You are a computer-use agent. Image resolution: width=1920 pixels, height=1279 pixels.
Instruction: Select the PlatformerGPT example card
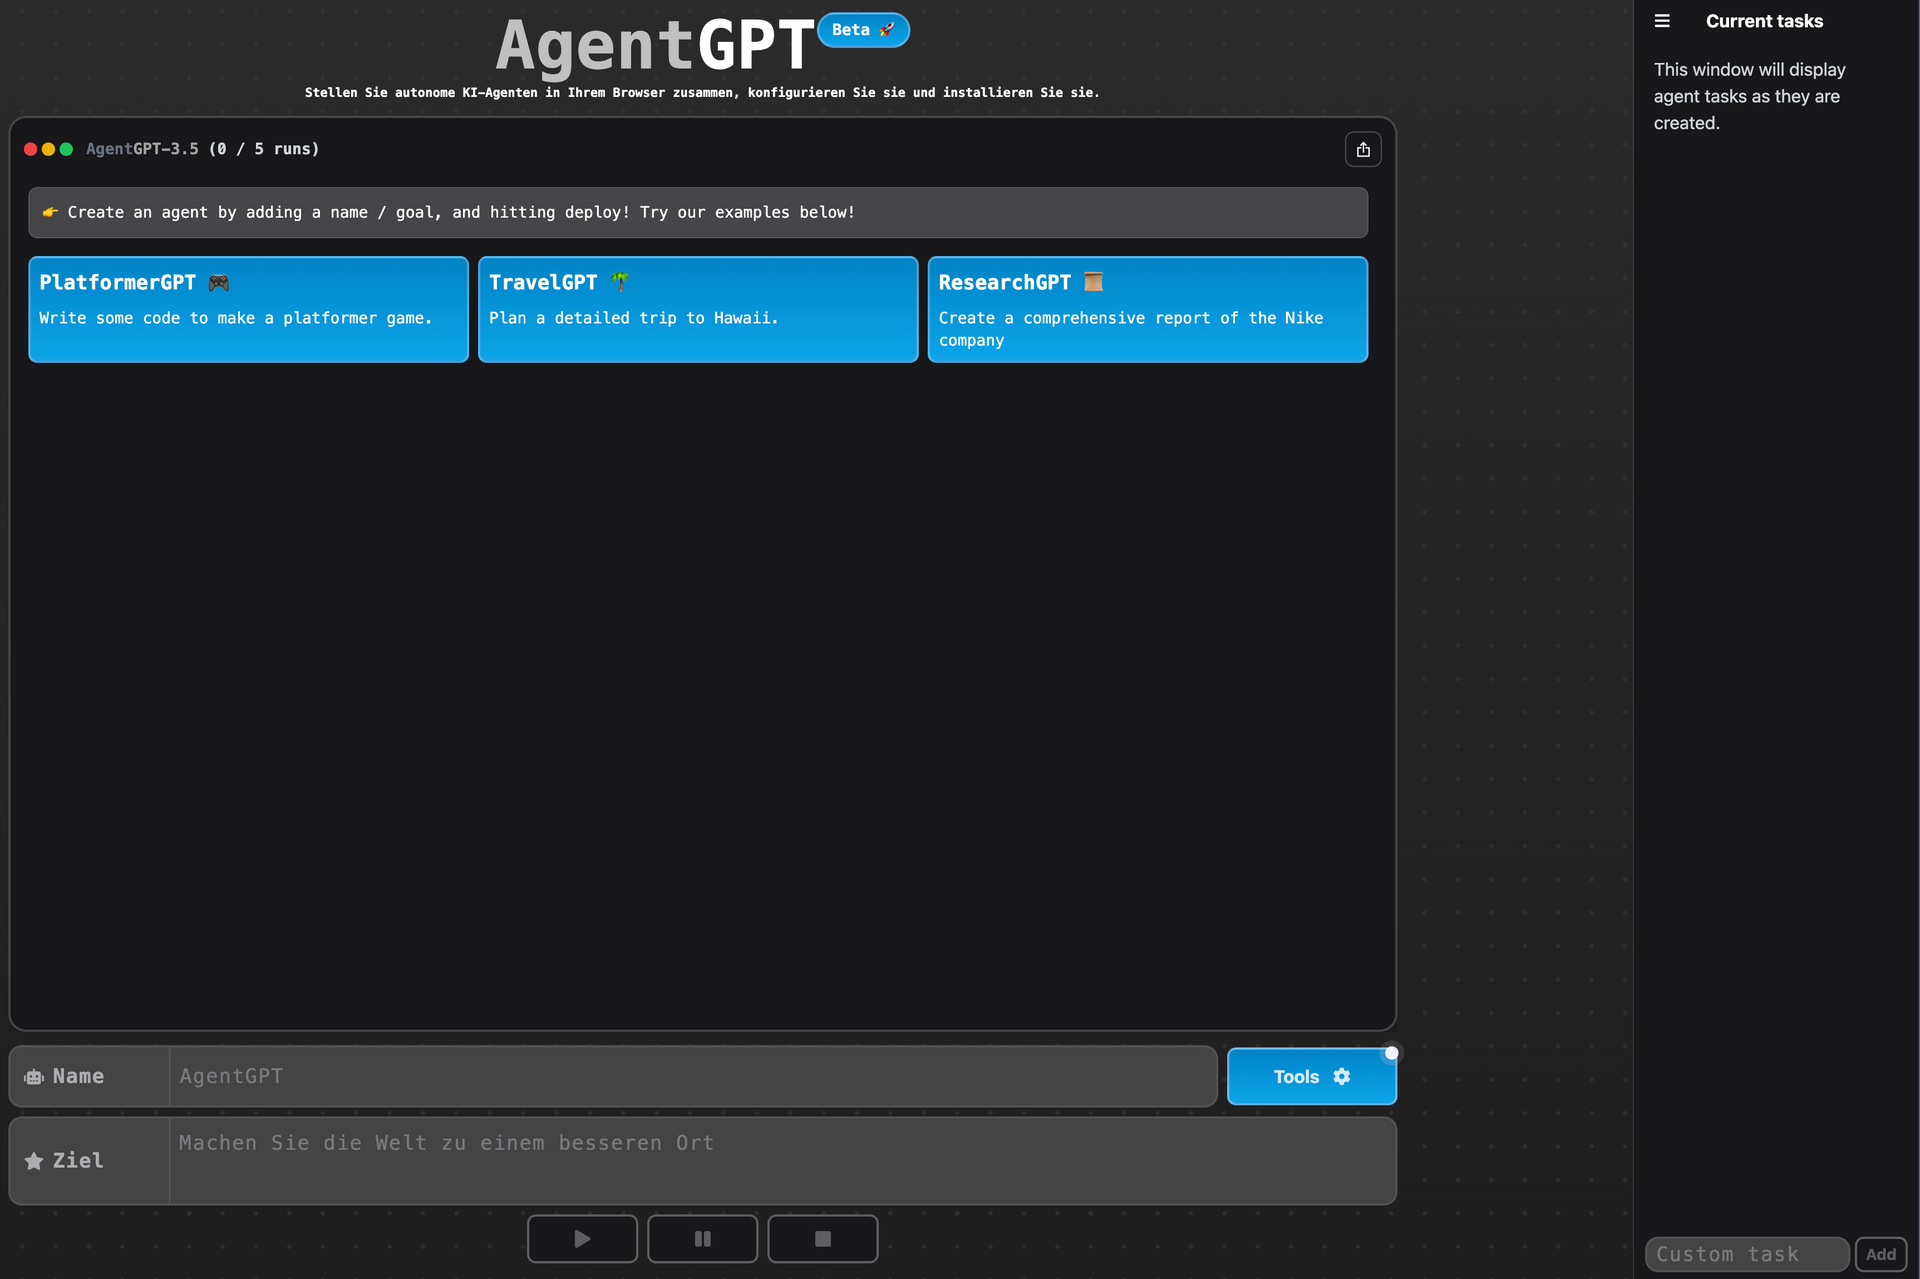point(248,309)
